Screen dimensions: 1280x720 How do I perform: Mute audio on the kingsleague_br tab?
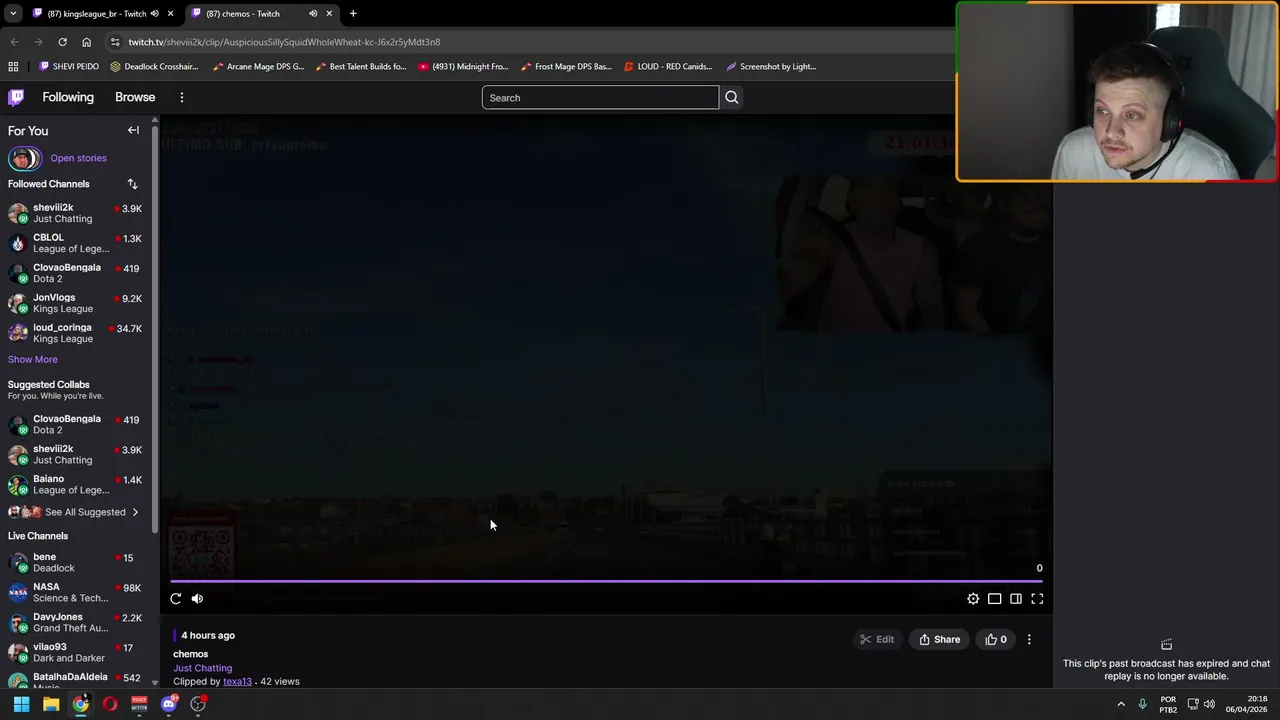coord(154,14)
